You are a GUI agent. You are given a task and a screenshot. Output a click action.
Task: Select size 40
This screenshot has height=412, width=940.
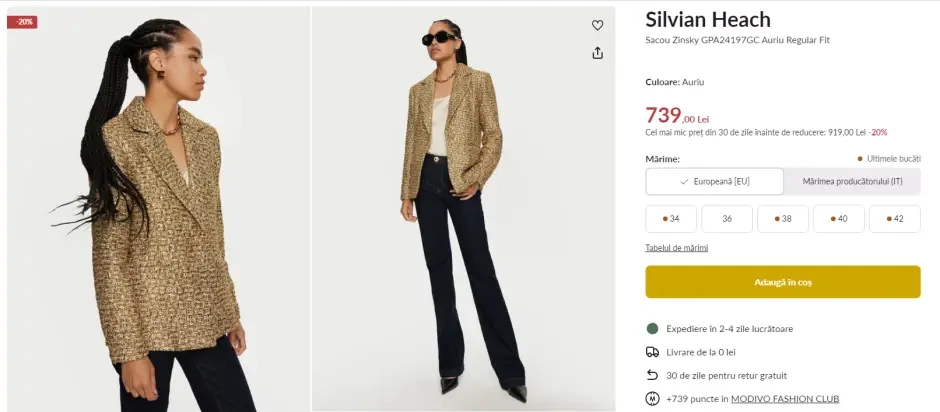839,219
